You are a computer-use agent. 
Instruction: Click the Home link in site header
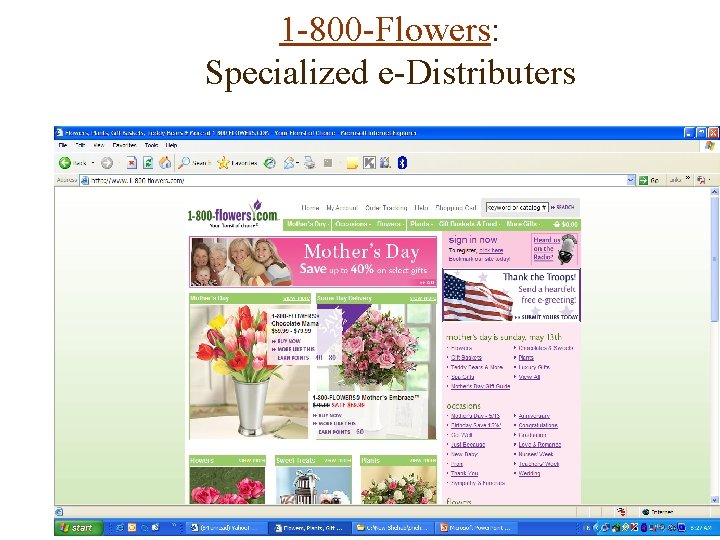pos(310,208)
